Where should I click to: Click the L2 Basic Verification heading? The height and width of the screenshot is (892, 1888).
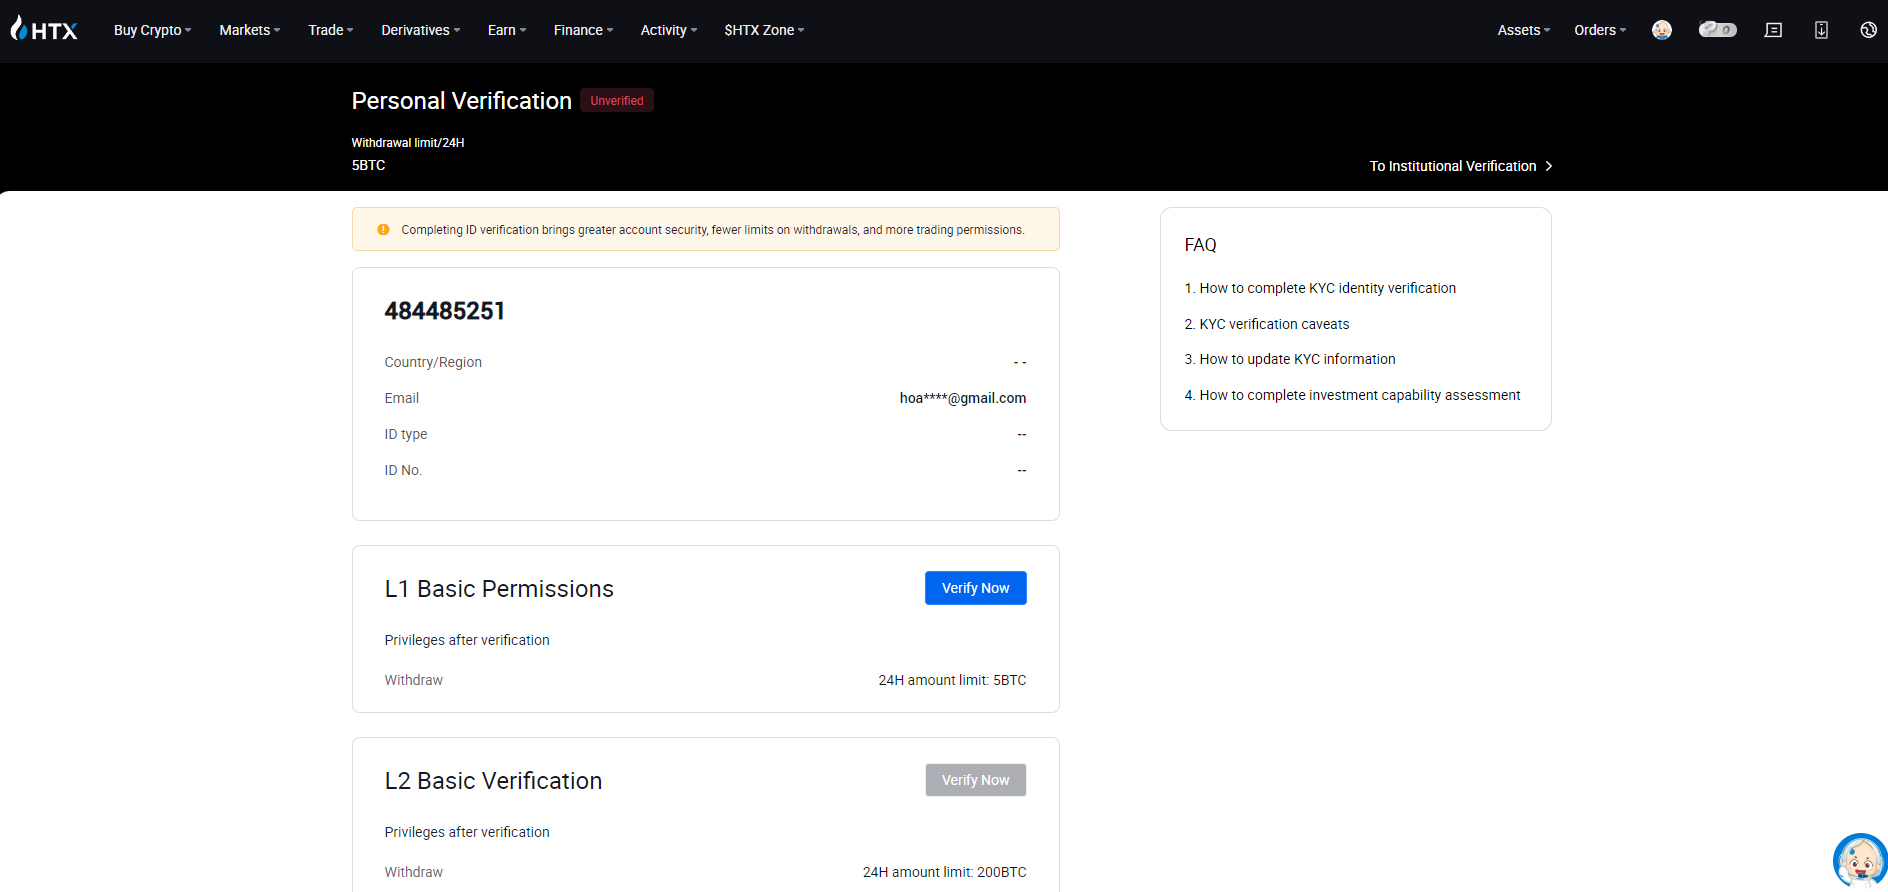coord(493,781)
